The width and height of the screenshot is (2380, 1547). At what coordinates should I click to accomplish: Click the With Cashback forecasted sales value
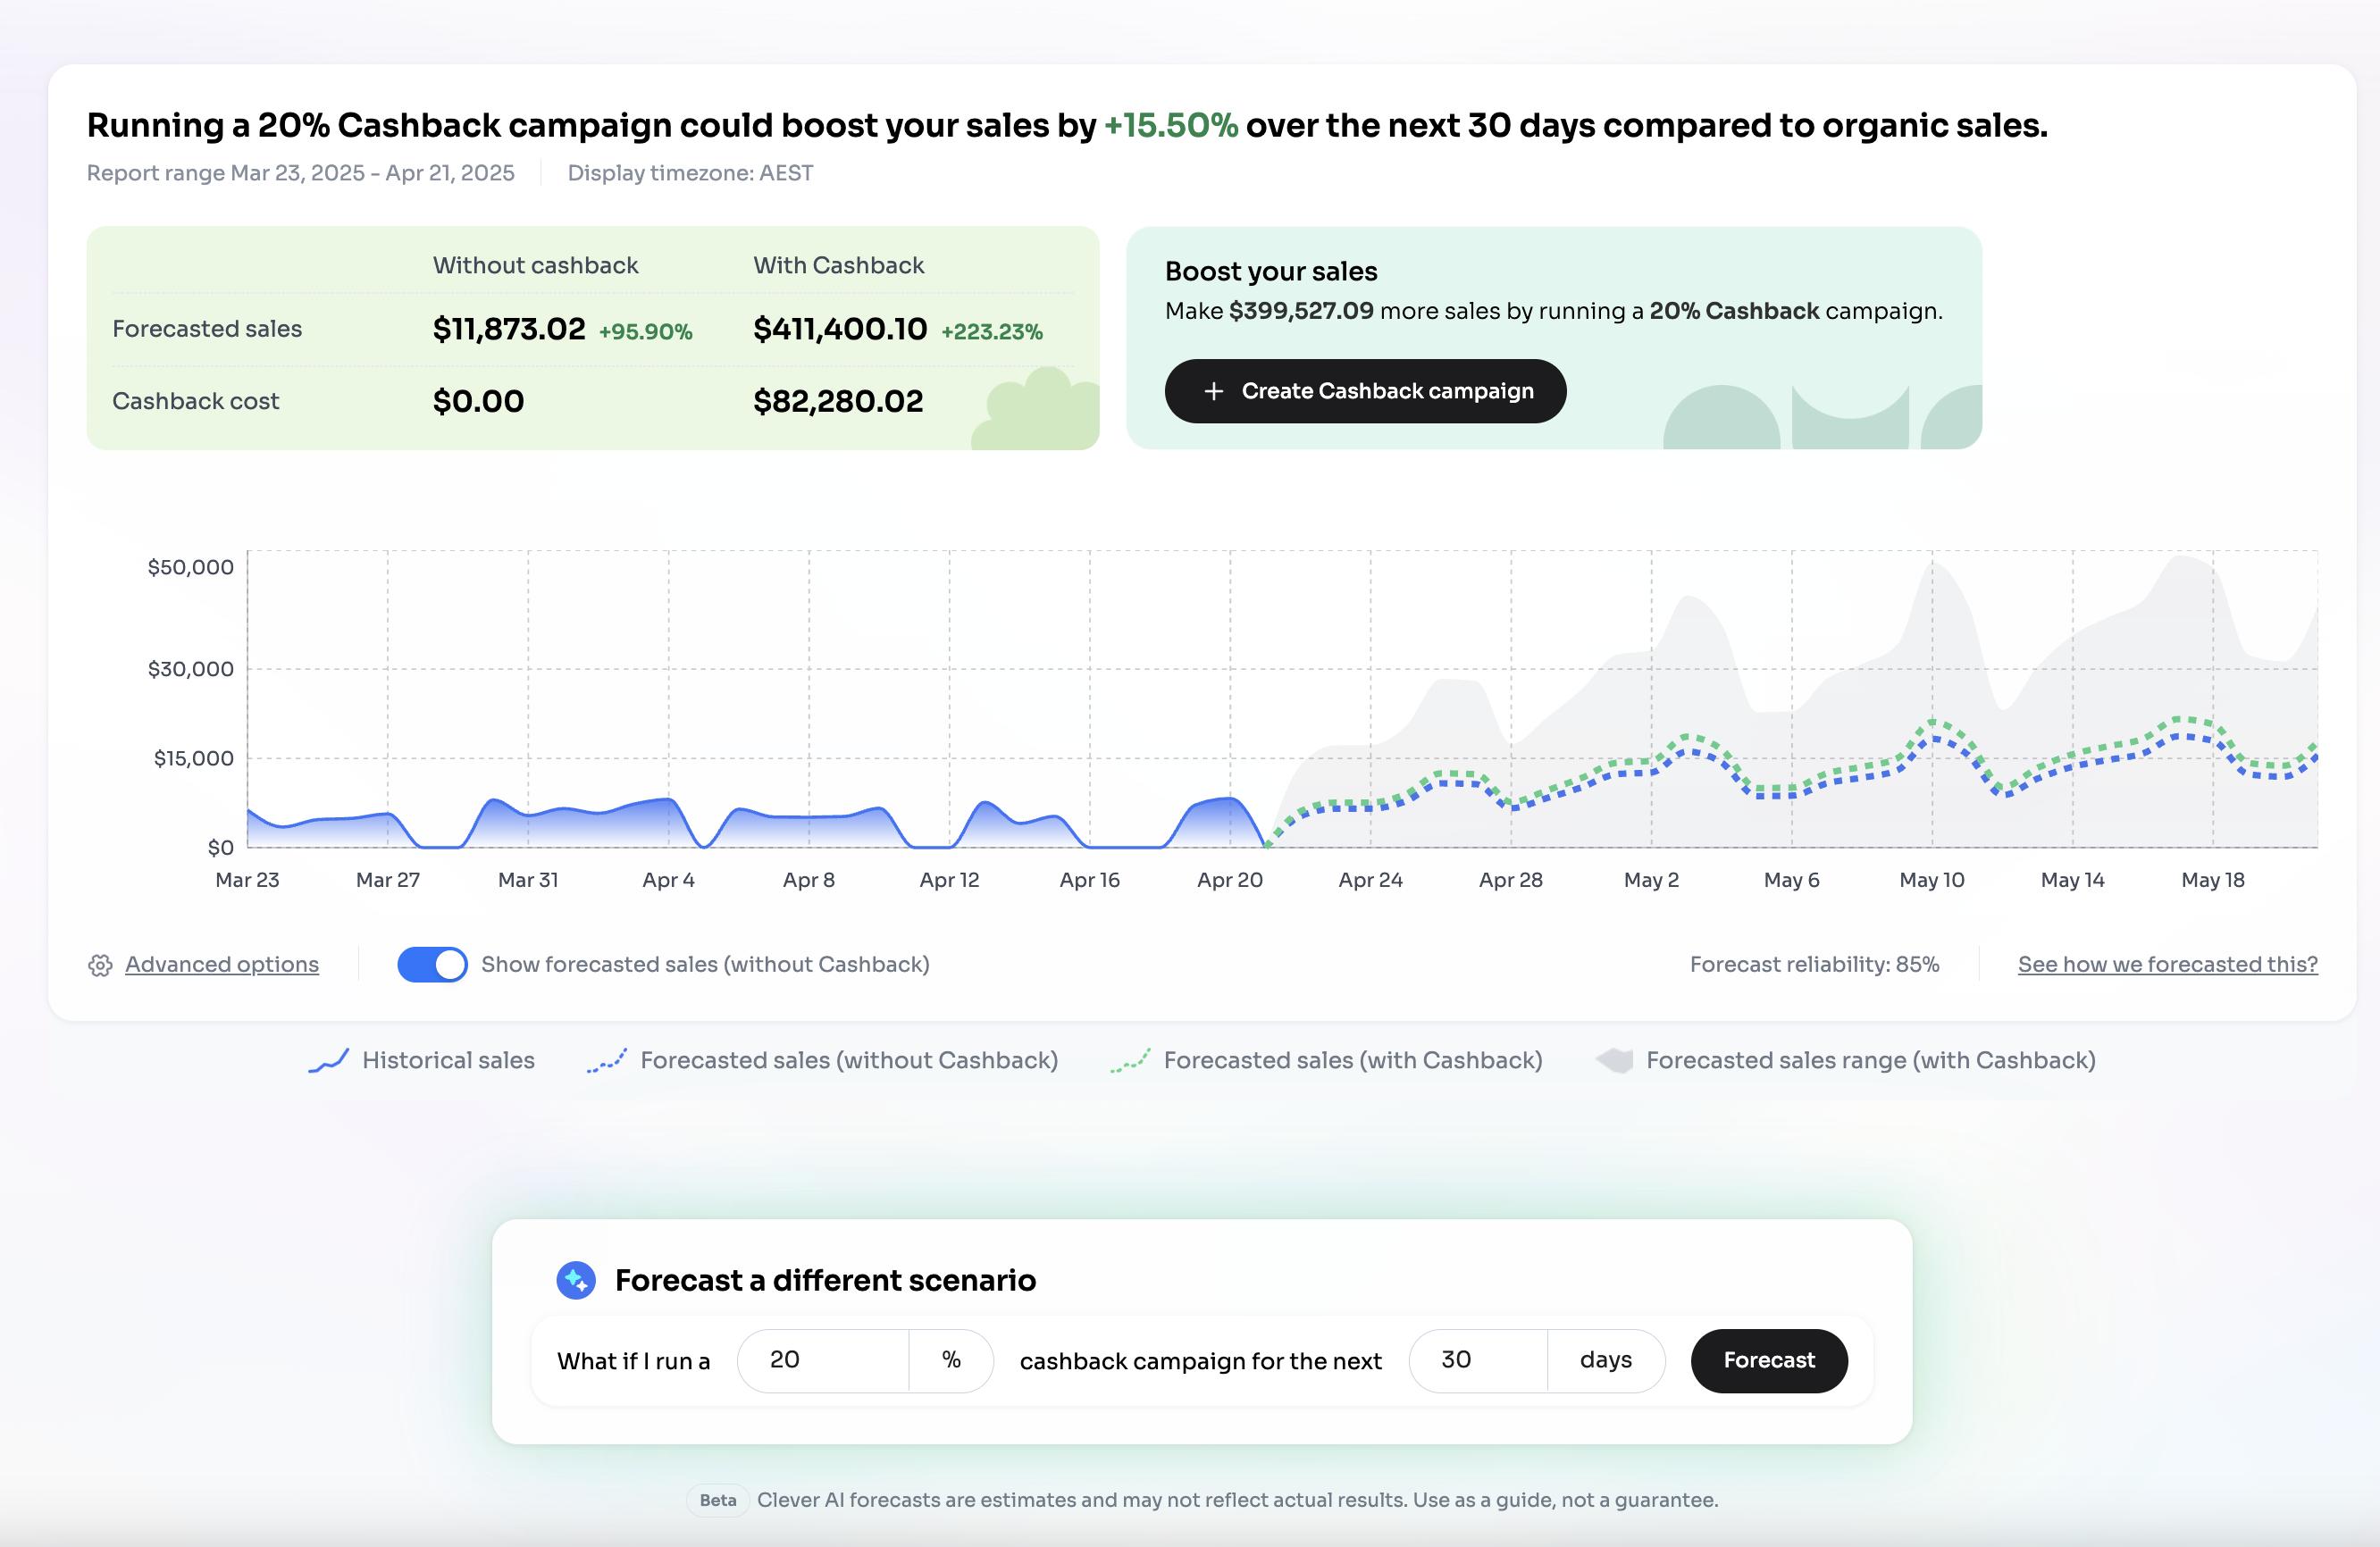pyautogui.click(x=840, y=329)
